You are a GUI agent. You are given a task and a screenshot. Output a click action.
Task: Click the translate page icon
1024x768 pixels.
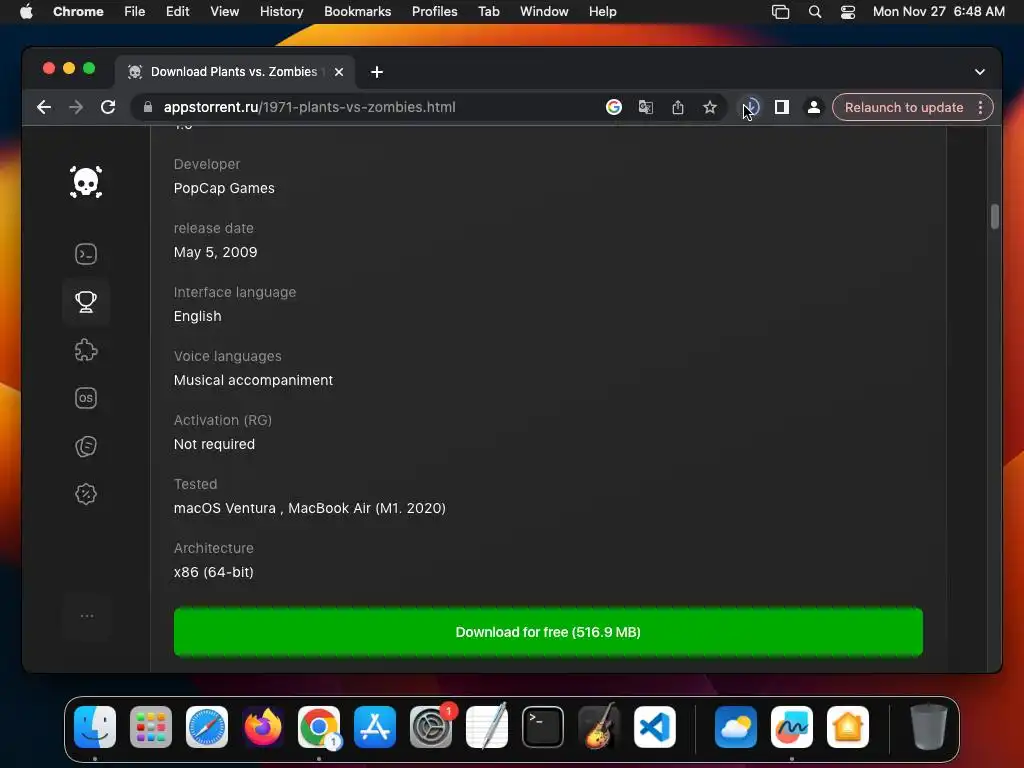click(x=645, y=107)
